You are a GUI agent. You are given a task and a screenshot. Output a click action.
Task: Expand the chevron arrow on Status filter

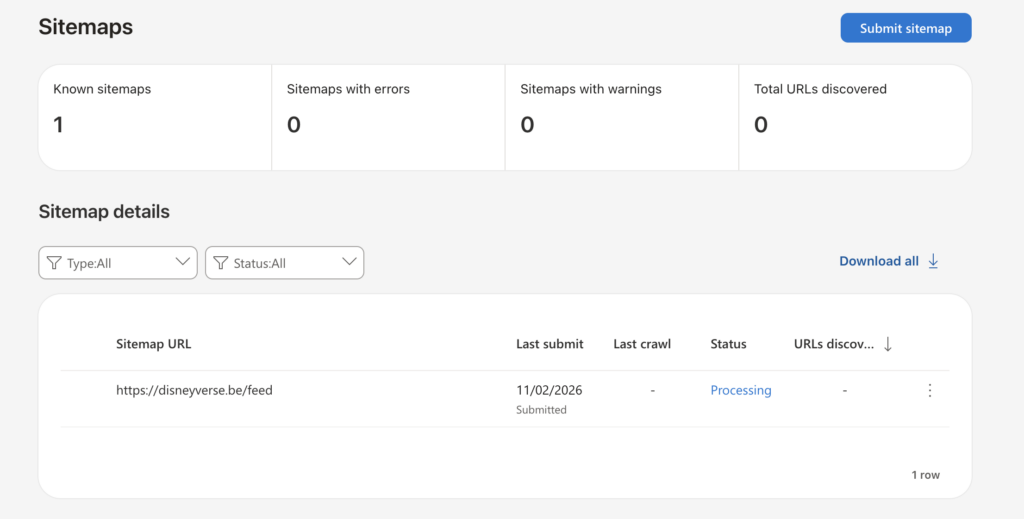(x=349, y=262)
